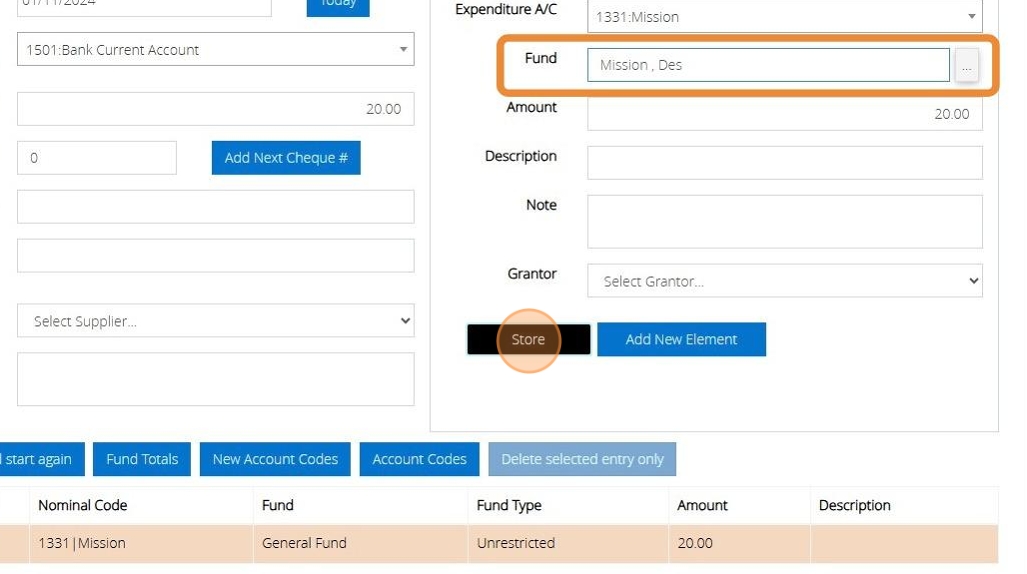Screen dimensions: 1027x574
Task: Focus the left amount field showing 20.00
Action: coord(215,109)
